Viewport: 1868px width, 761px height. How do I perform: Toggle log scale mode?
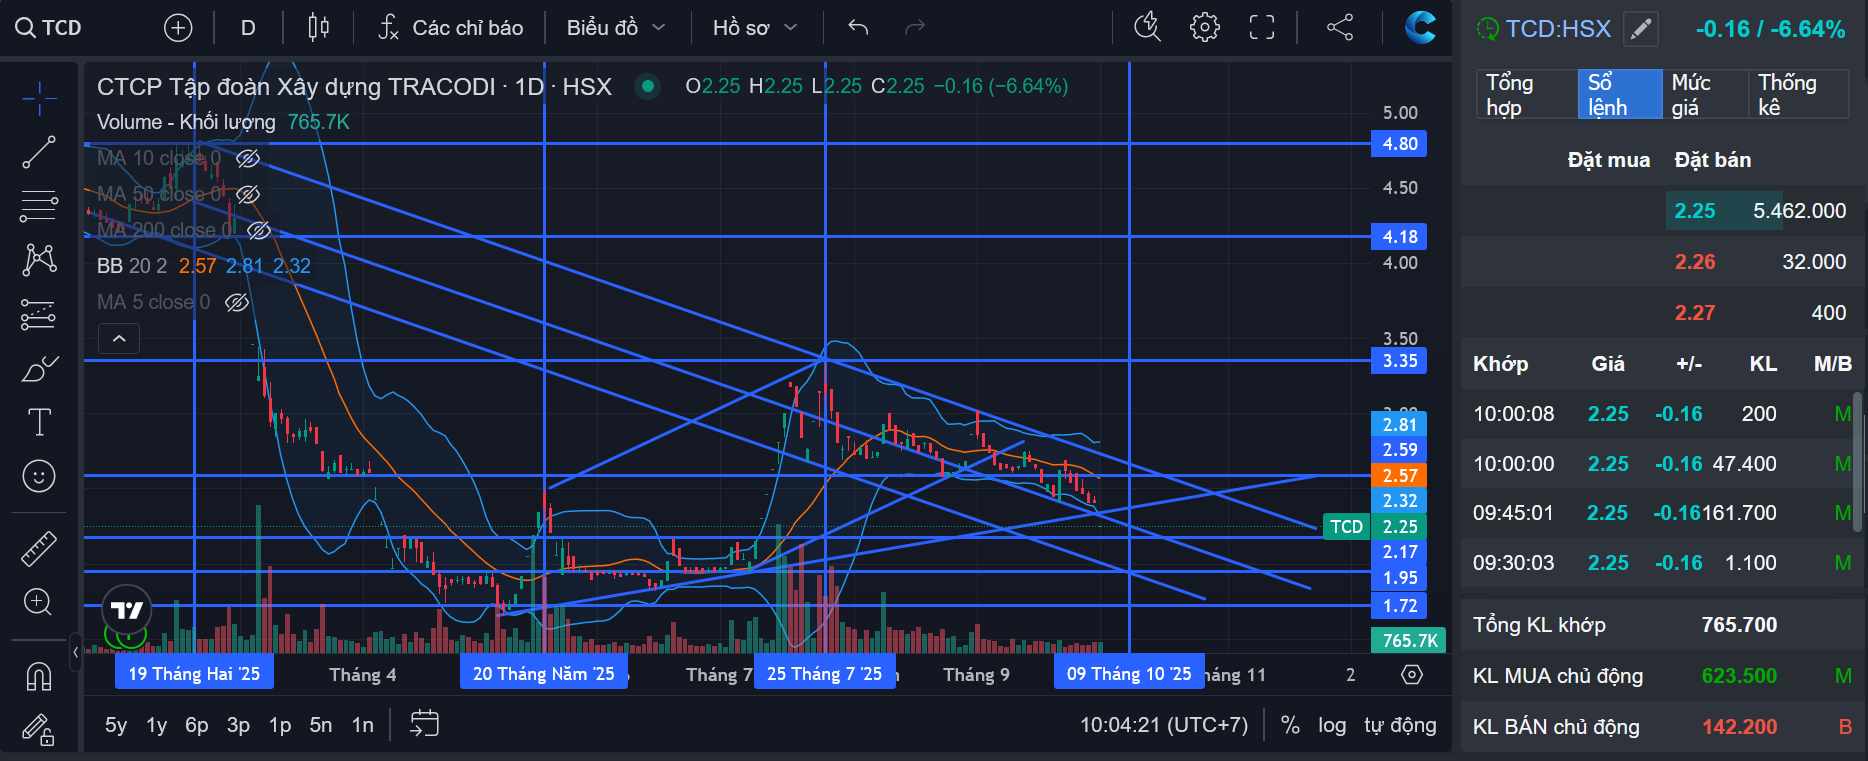(1332, 725)
